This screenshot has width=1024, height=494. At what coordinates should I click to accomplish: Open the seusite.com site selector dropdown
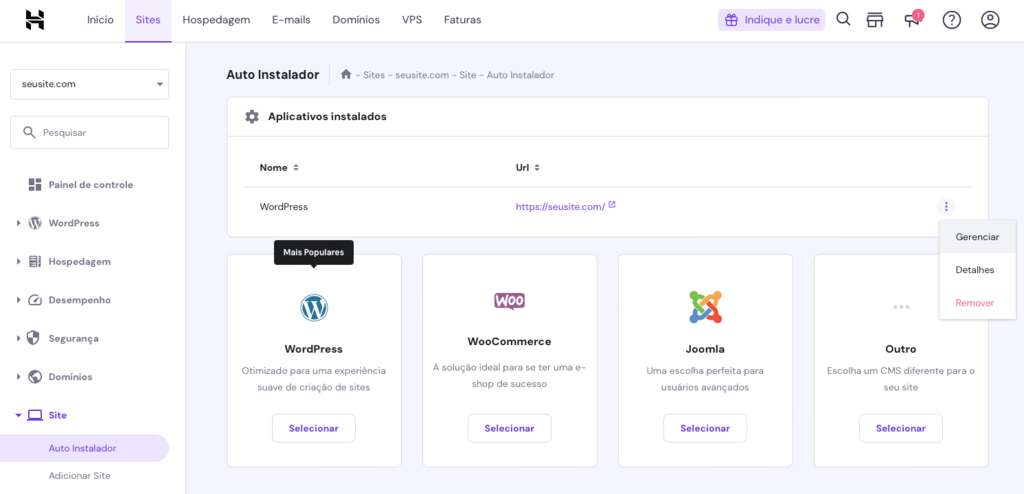click(89, 84)
